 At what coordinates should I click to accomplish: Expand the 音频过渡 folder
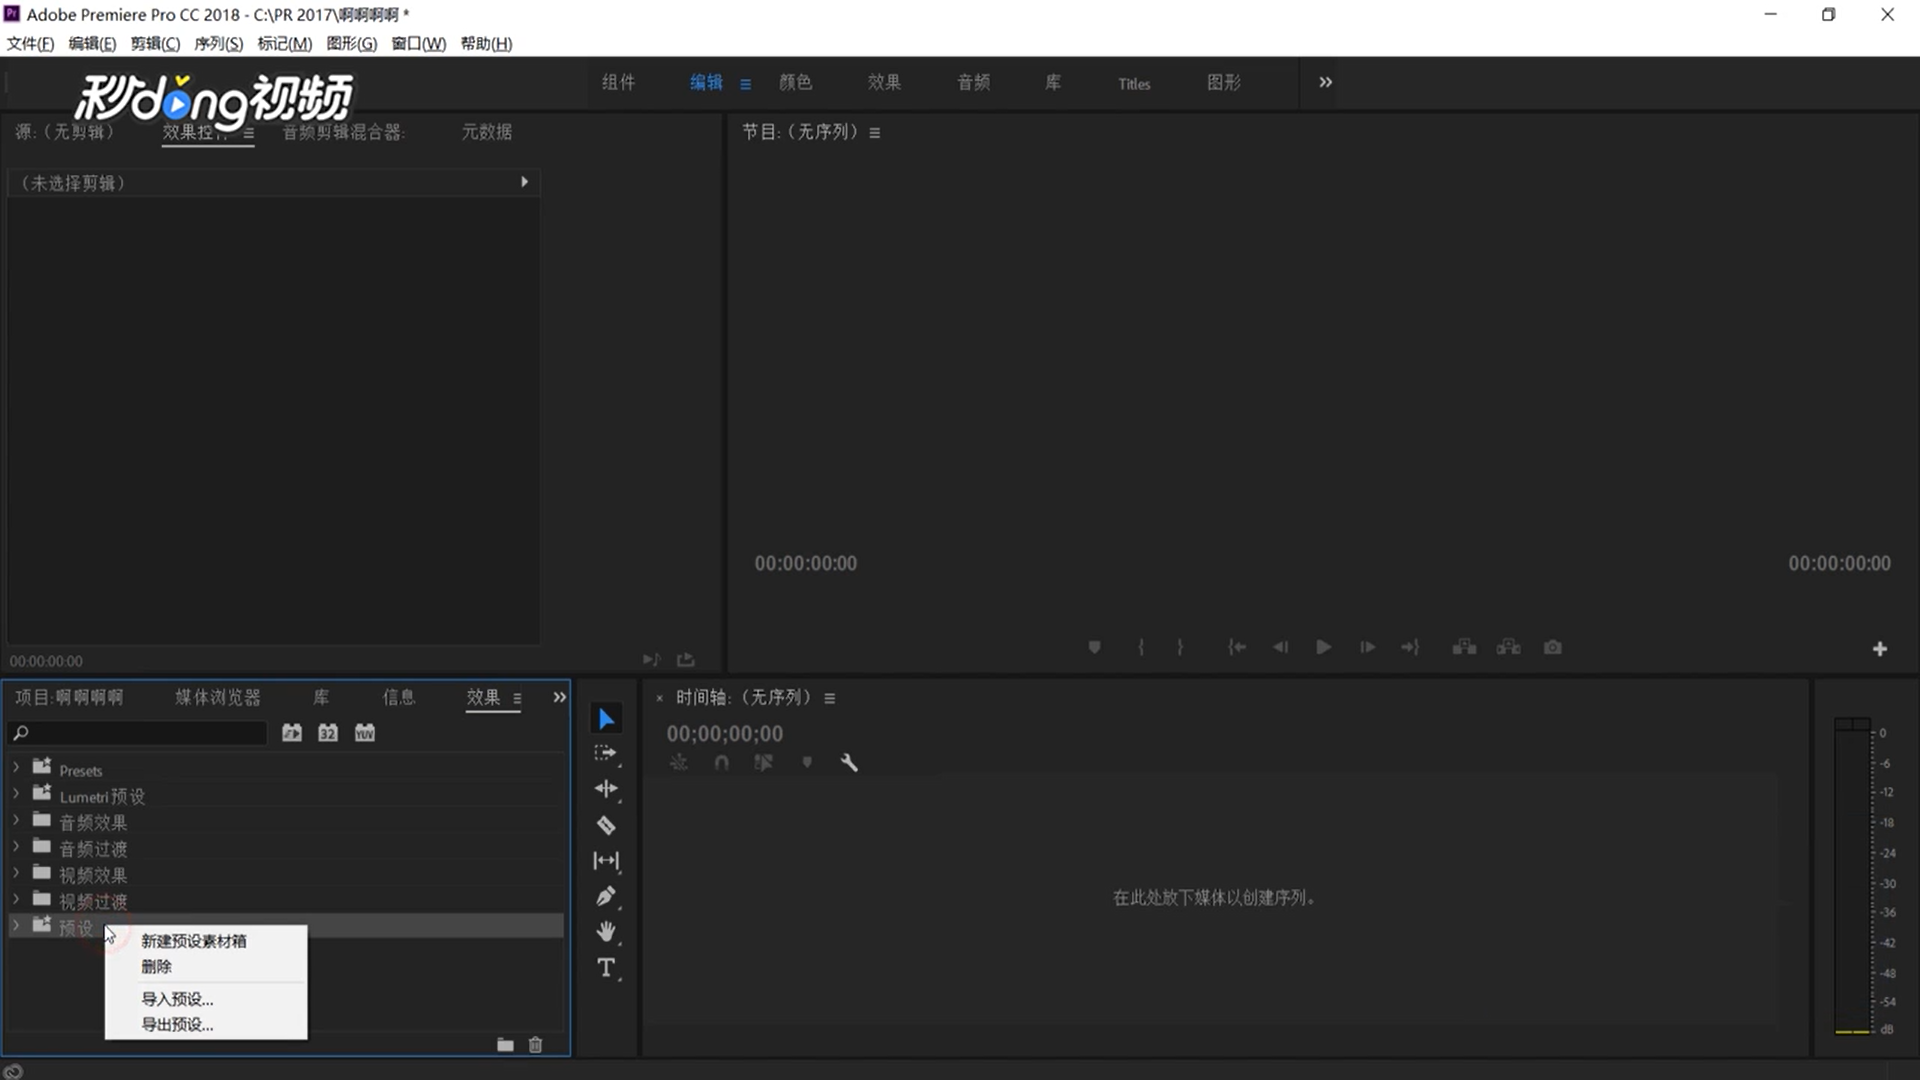point(16,846)
